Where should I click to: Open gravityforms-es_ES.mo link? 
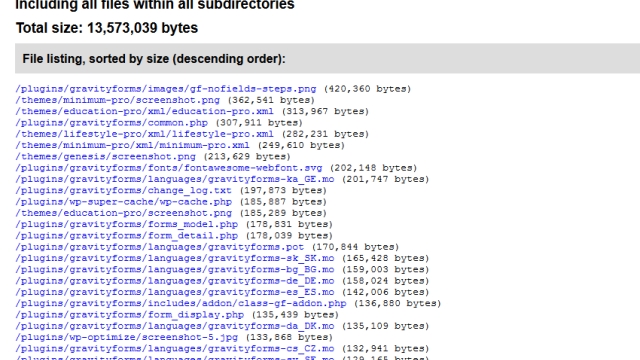tap(175, 292)
